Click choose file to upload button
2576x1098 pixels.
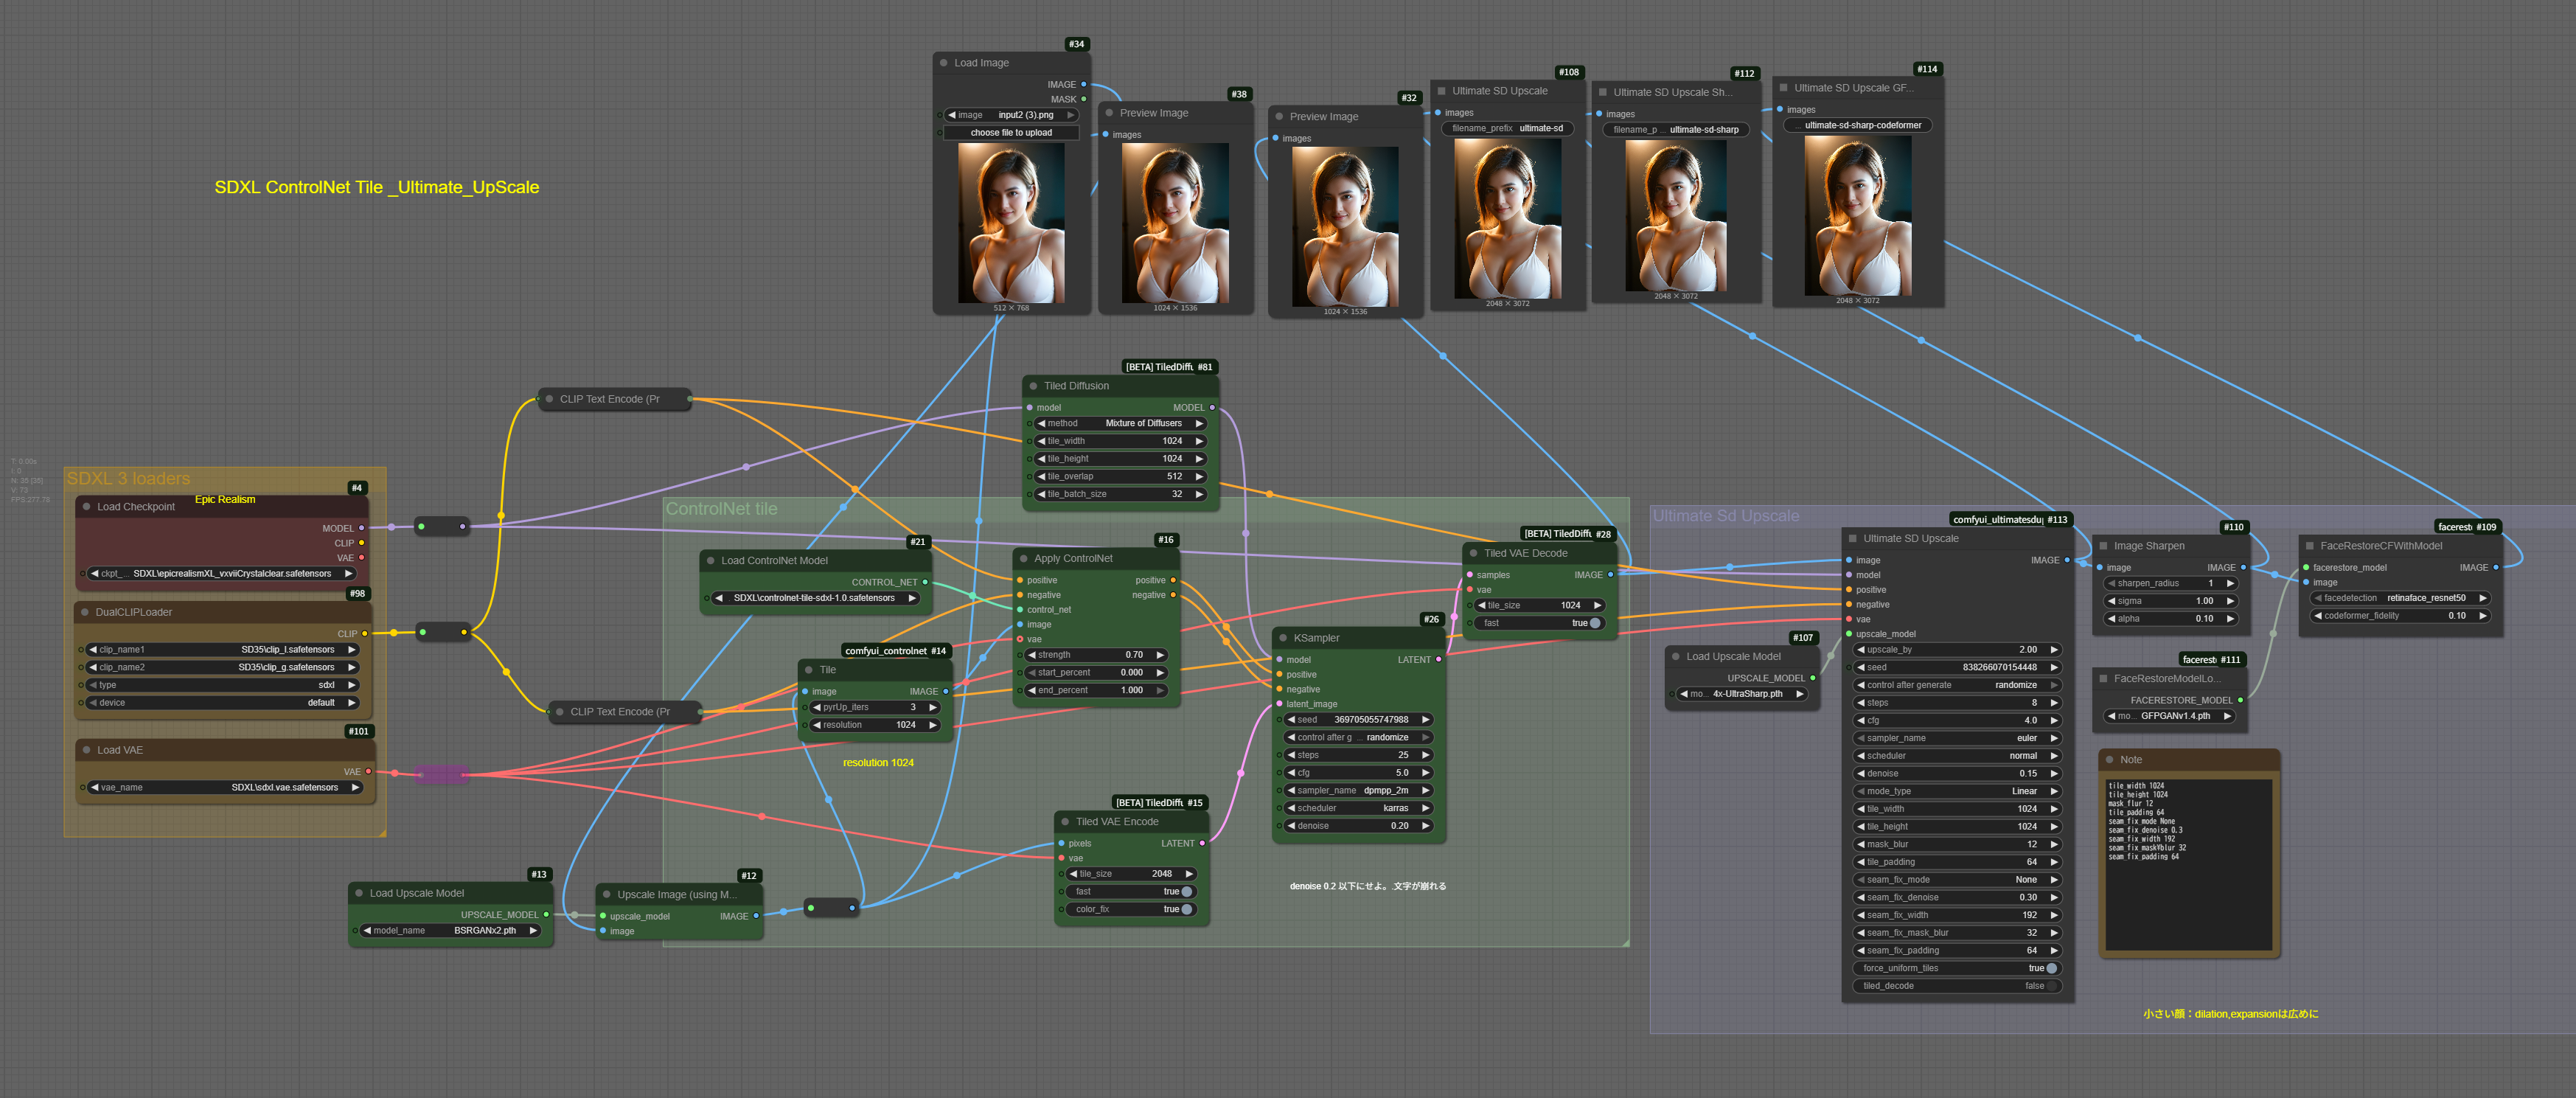click(x=1011, y=133)
